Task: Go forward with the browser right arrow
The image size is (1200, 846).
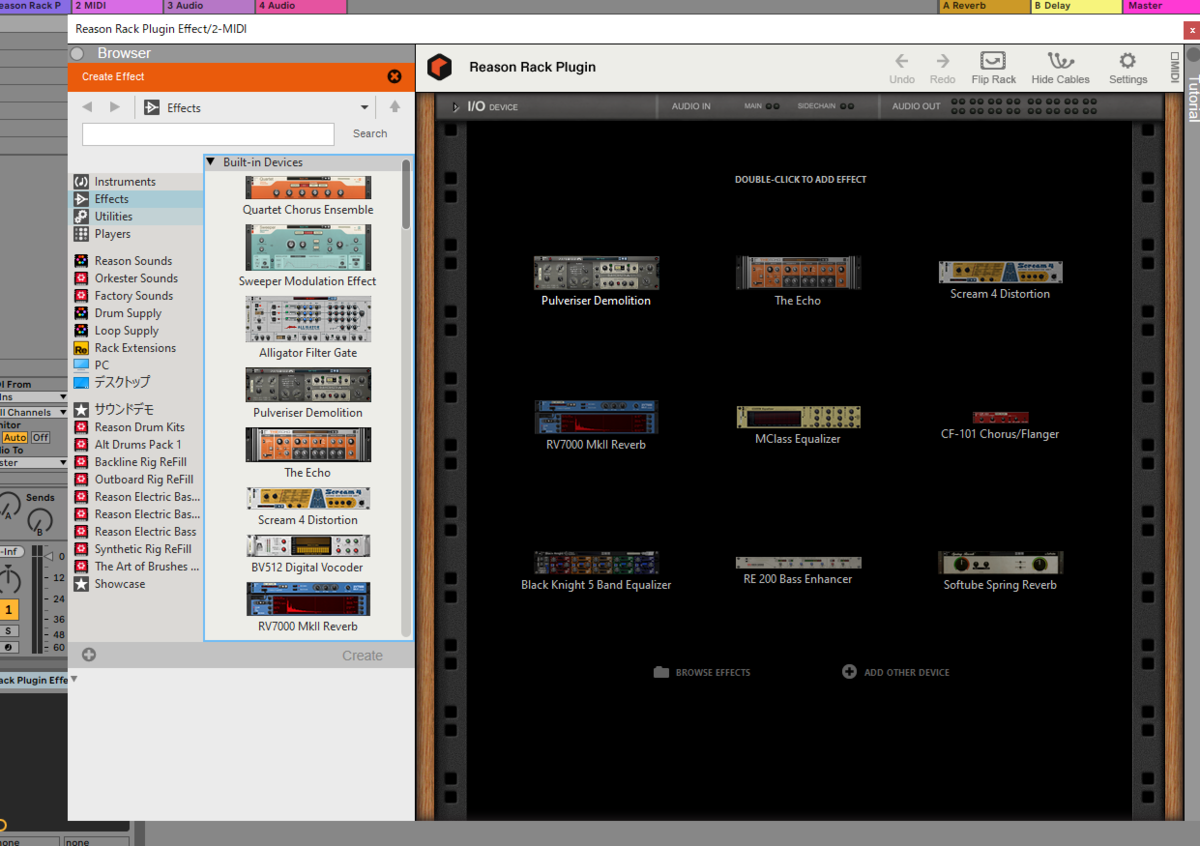Action: (x=115, y=107)
